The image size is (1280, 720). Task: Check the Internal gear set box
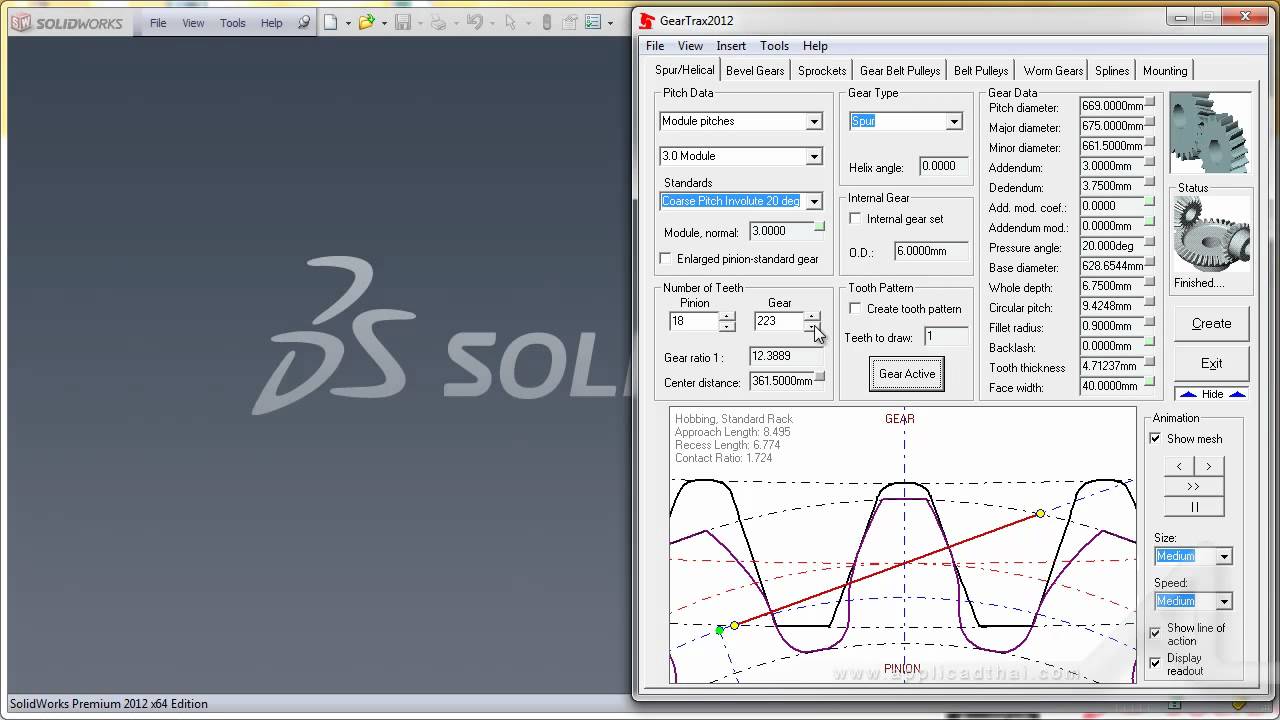tap(855, 219)
